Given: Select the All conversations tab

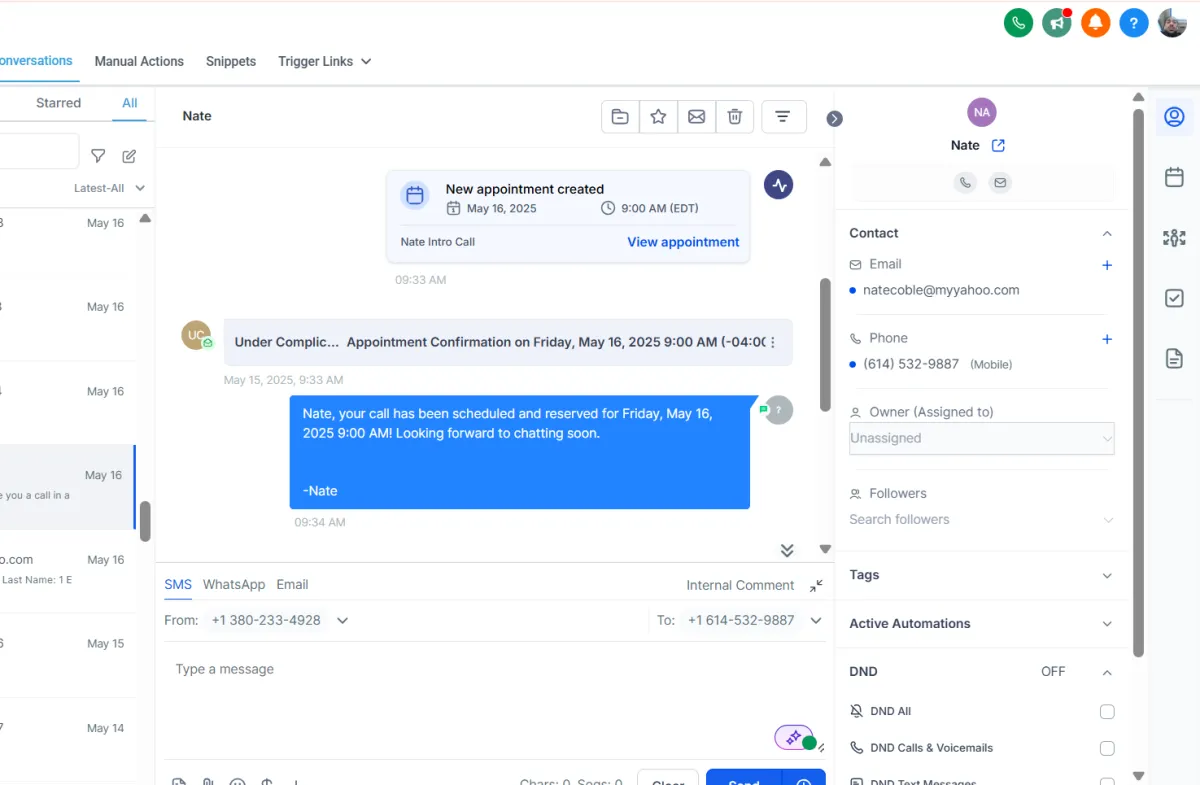Looking at the screenshot, I should point(130,103).
